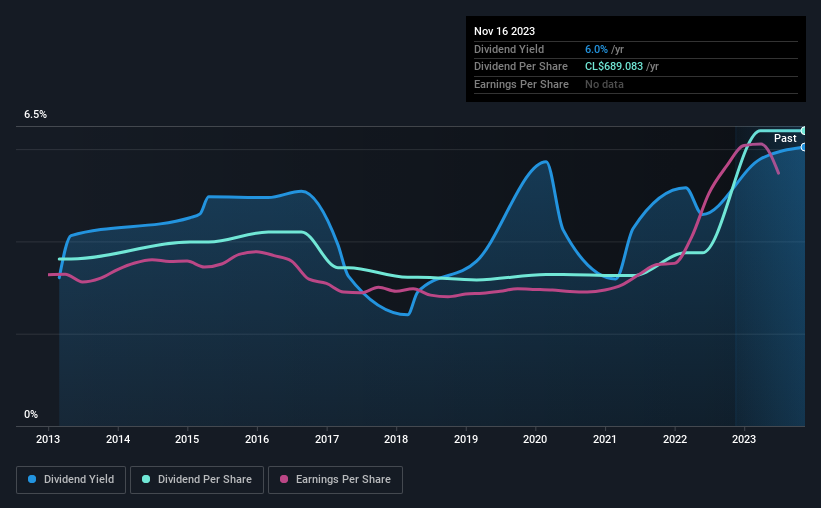Click the CL$689.083 Dividend Per Share value
Image resolution: width=821 pixels, height=508 pixels.
[x=614, y=67]
